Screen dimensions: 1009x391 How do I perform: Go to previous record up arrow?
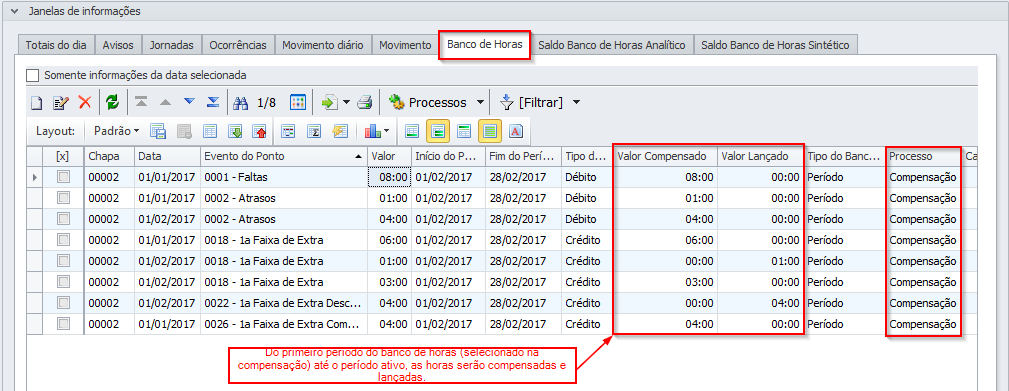(165, 102)
